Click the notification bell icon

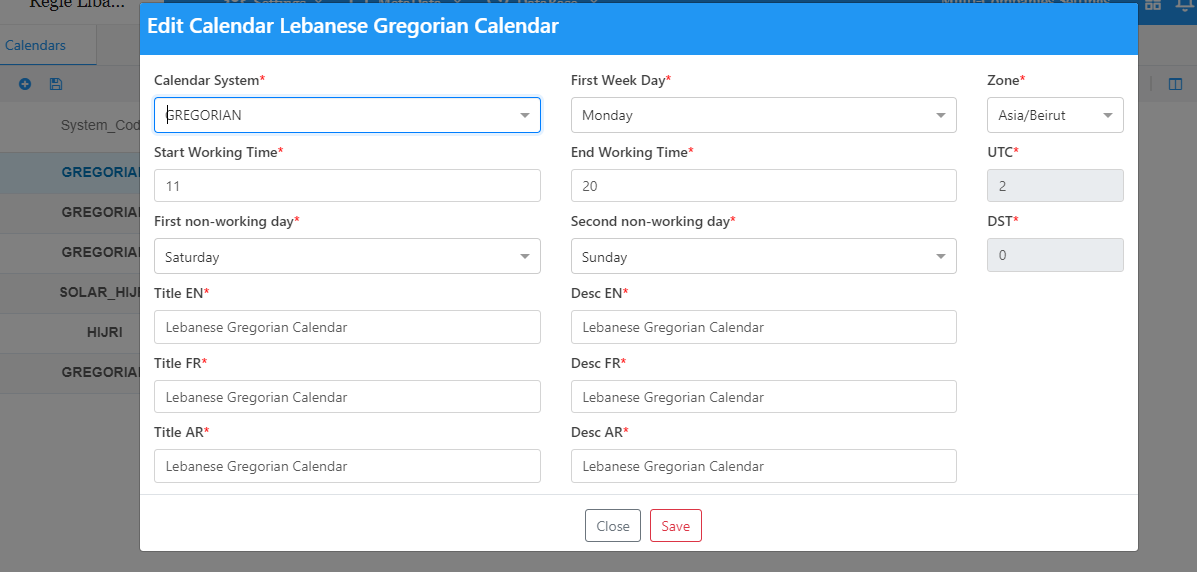coord(1185,5)
